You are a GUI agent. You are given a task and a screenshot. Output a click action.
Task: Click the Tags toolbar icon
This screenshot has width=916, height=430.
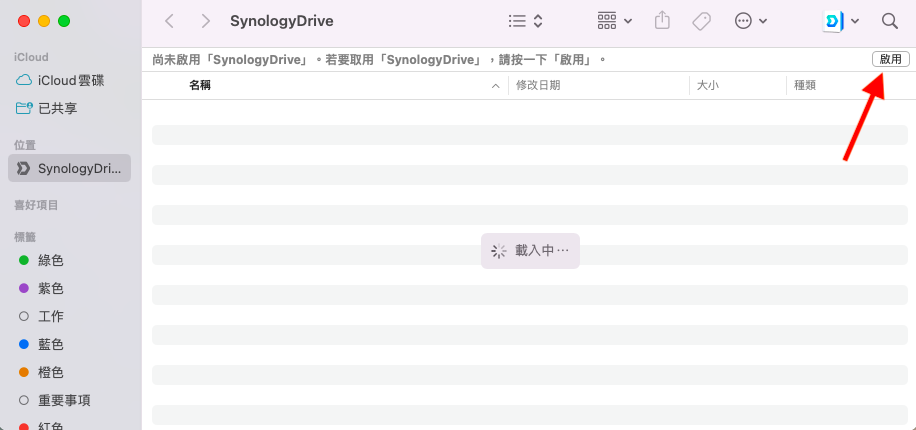click(702, 21)
